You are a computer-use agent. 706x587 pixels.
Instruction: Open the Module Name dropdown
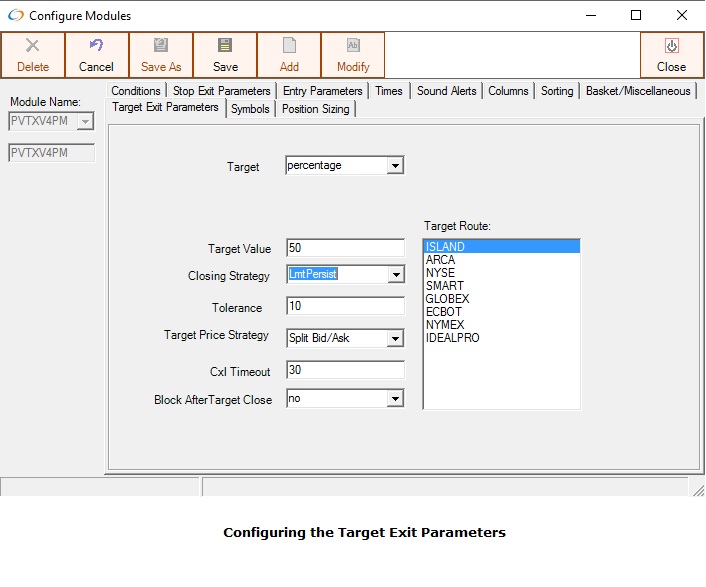tap(85, 121)
